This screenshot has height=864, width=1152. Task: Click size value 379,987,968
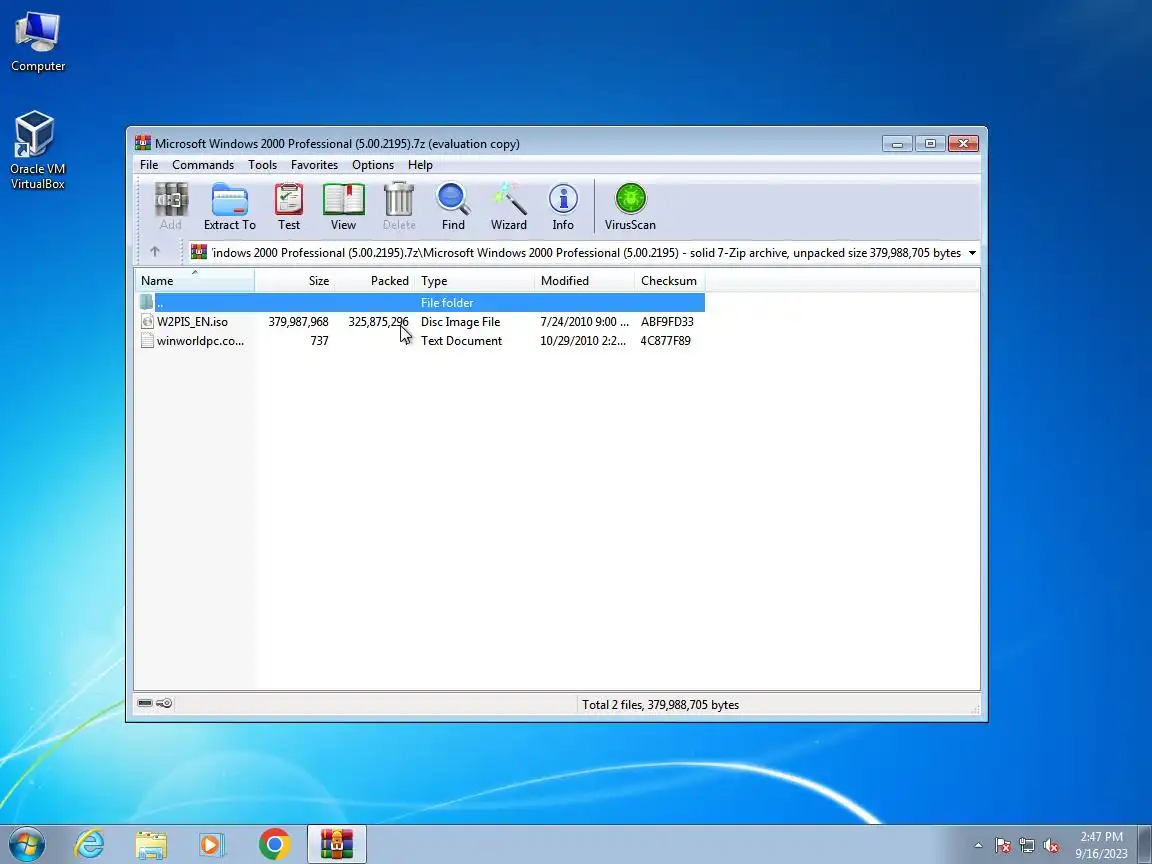[x=298, y=322]
